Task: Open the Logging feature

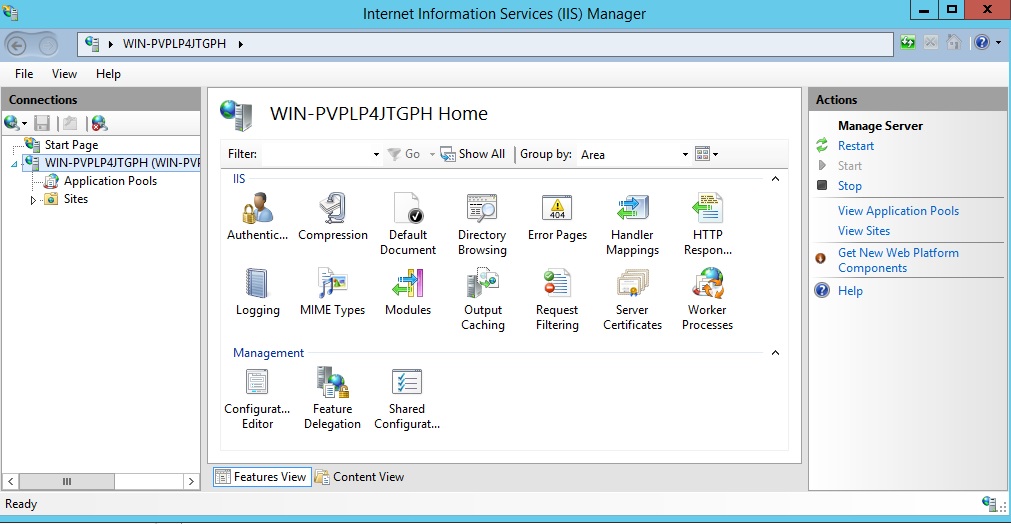Action: [257, 292]
